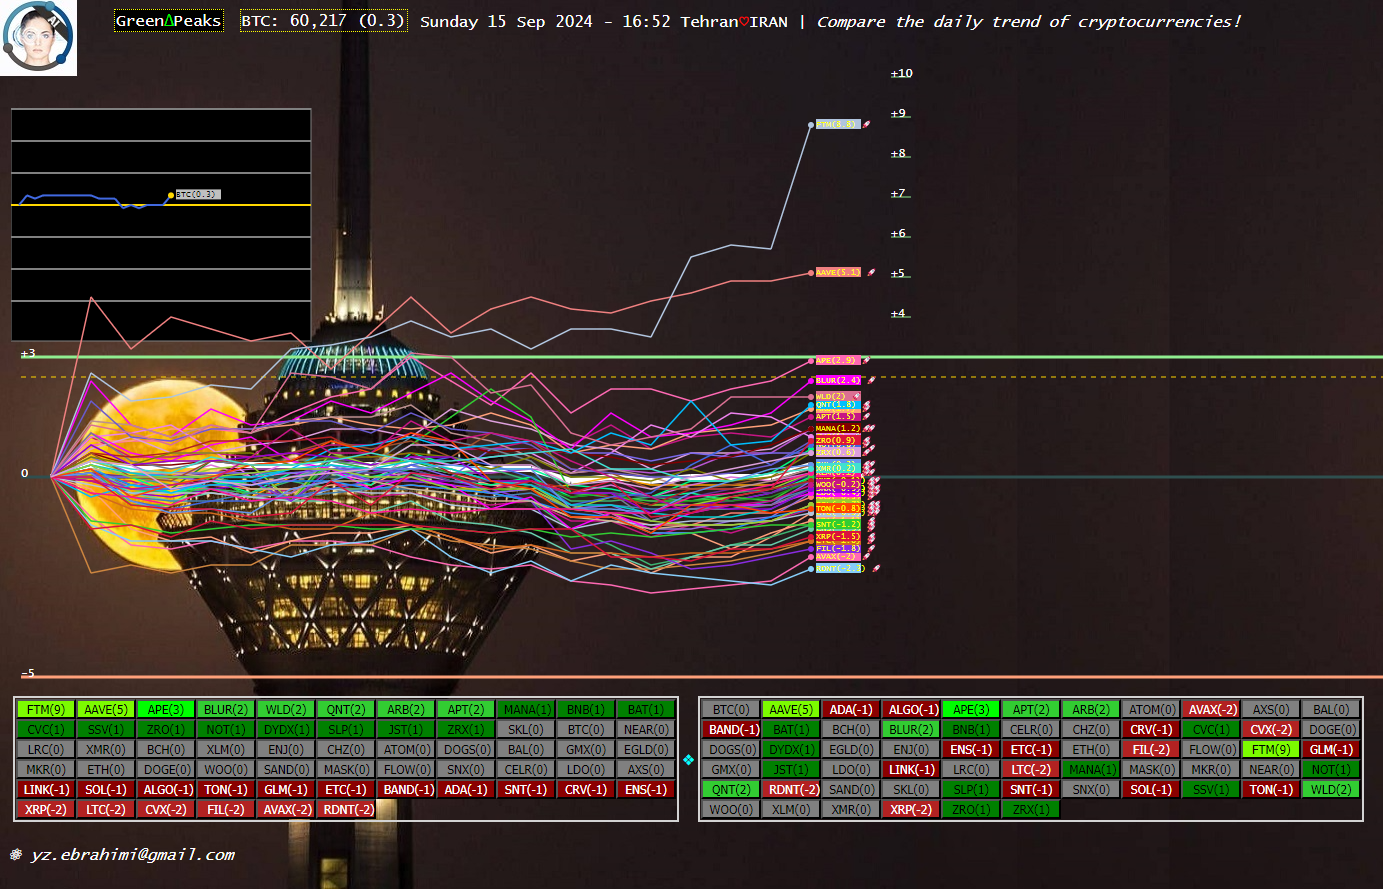Click the Compare the daily trend slogan
This screenshot has width=1383, height=889.
[1029, 21]
